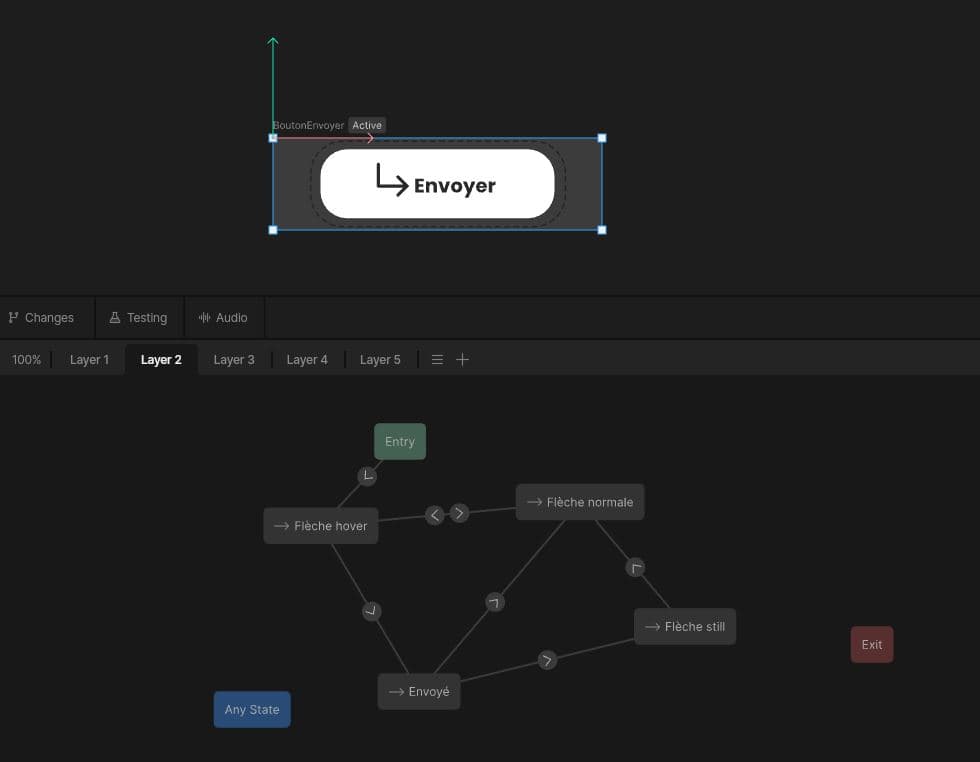Click the add layer plus icon
The image size is (980, 762).
(462, 360)
